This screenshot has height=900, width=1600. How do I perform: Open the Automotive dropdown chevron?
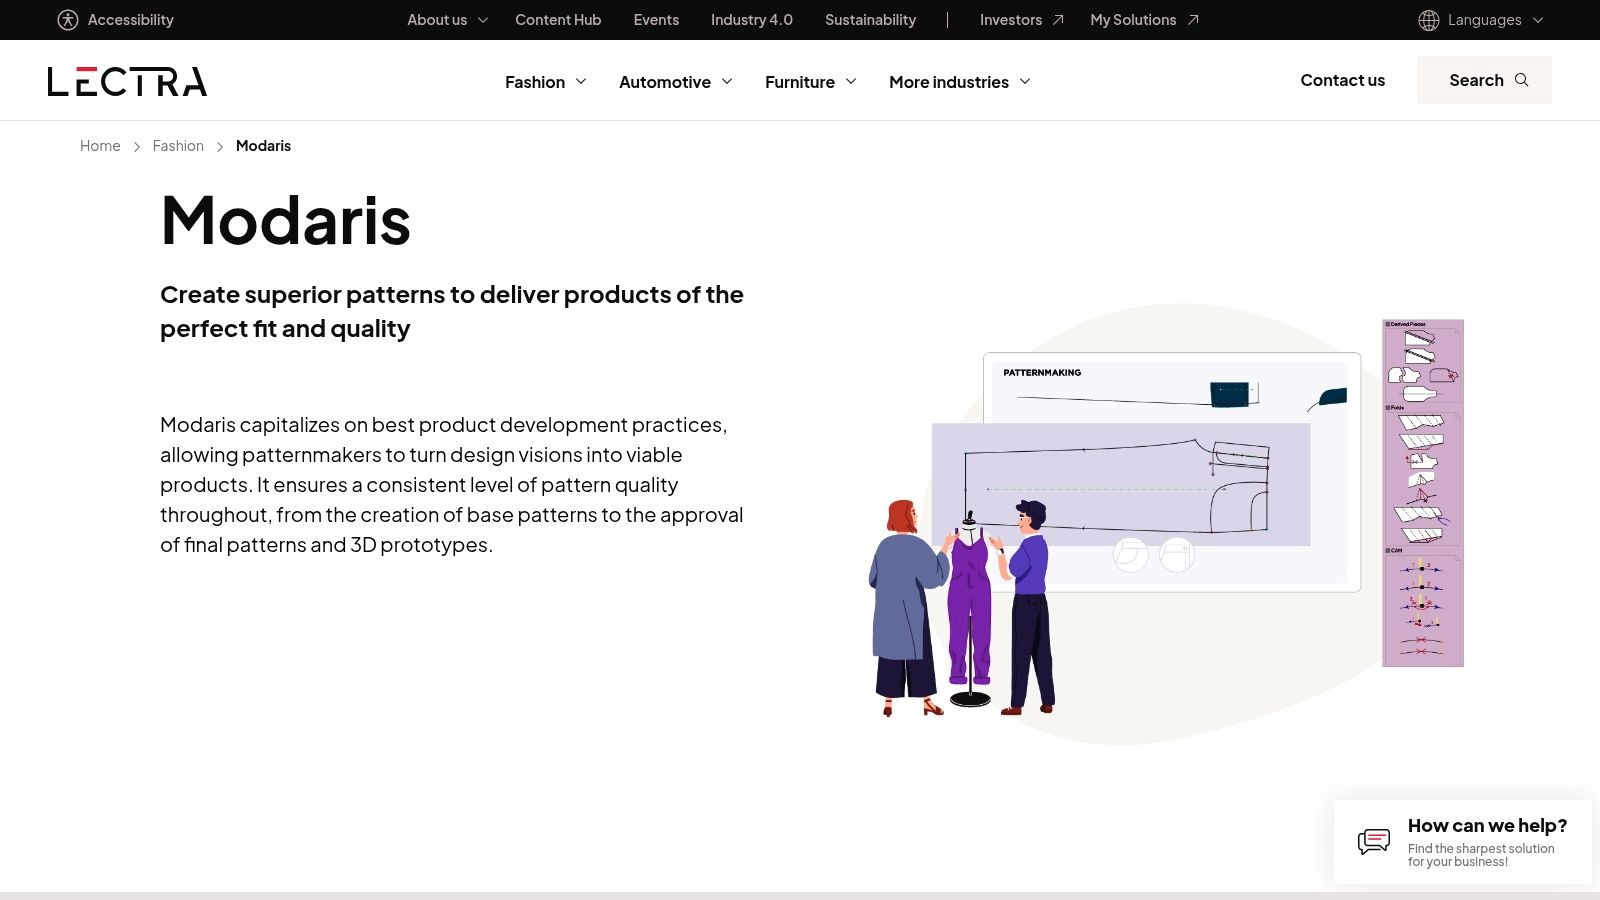(727, 81)
